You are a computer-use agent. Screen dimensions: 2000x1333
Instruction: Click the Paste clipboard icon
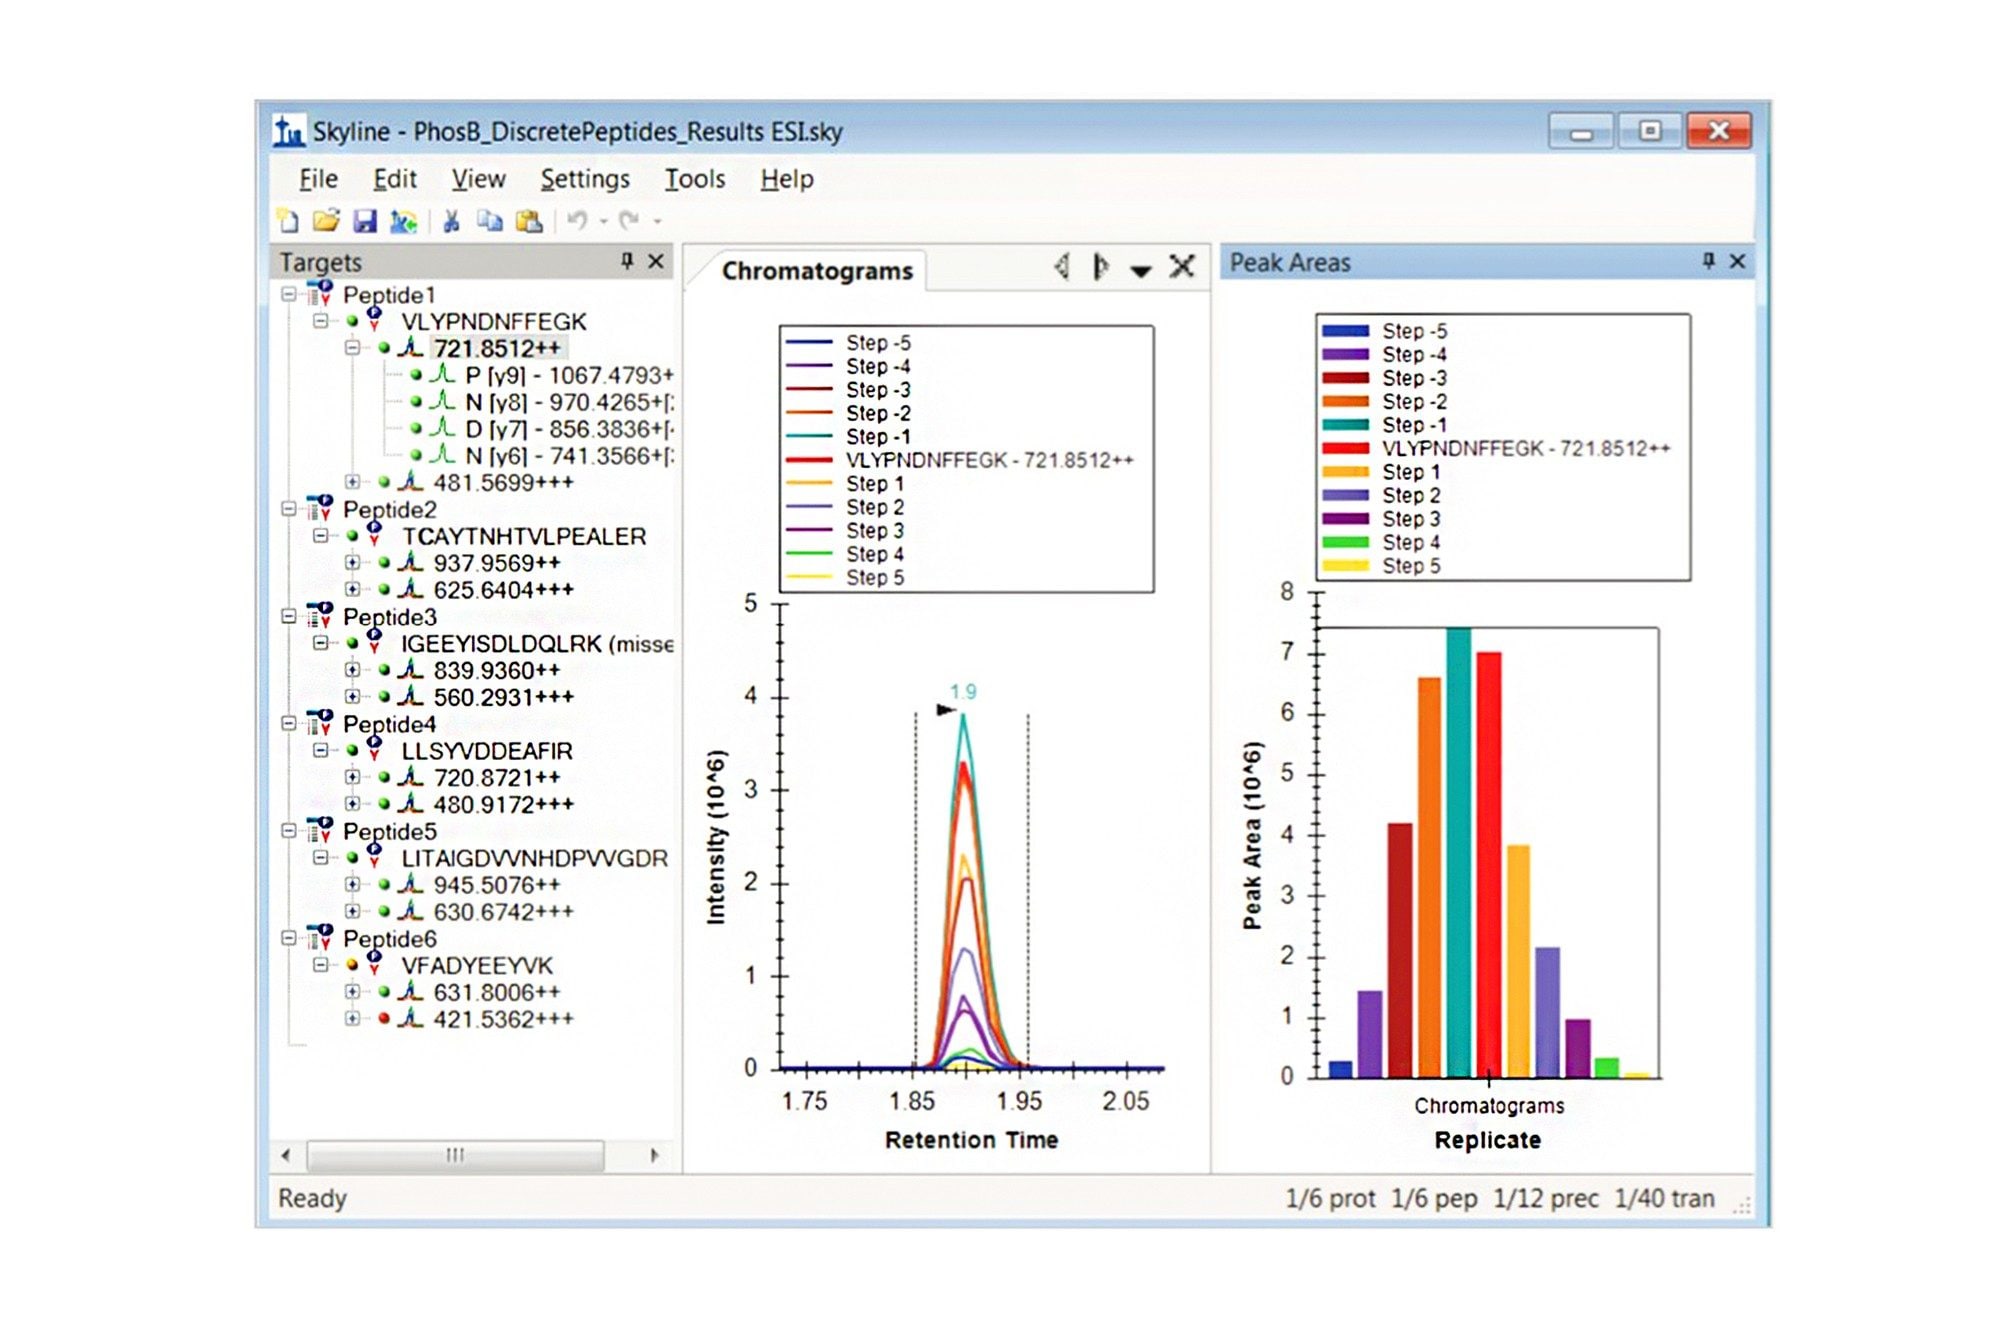(x=529, y=221)
